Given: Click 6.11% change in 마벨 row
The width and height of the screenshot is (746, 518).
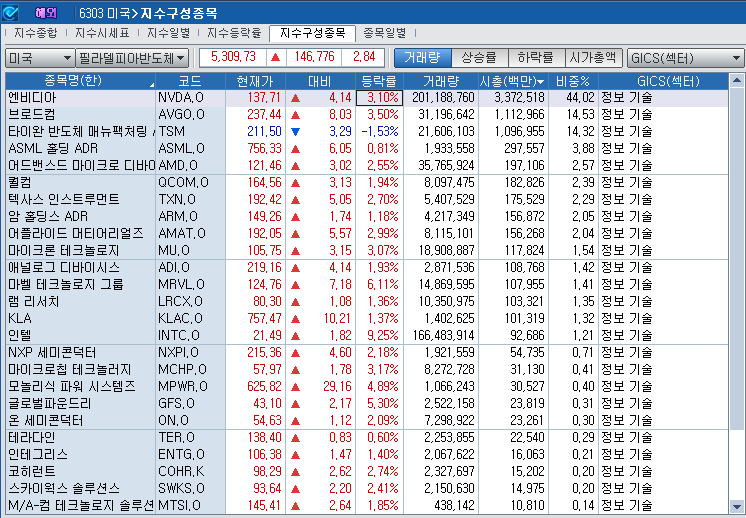Looking at the screenshot, I should 383,284.
